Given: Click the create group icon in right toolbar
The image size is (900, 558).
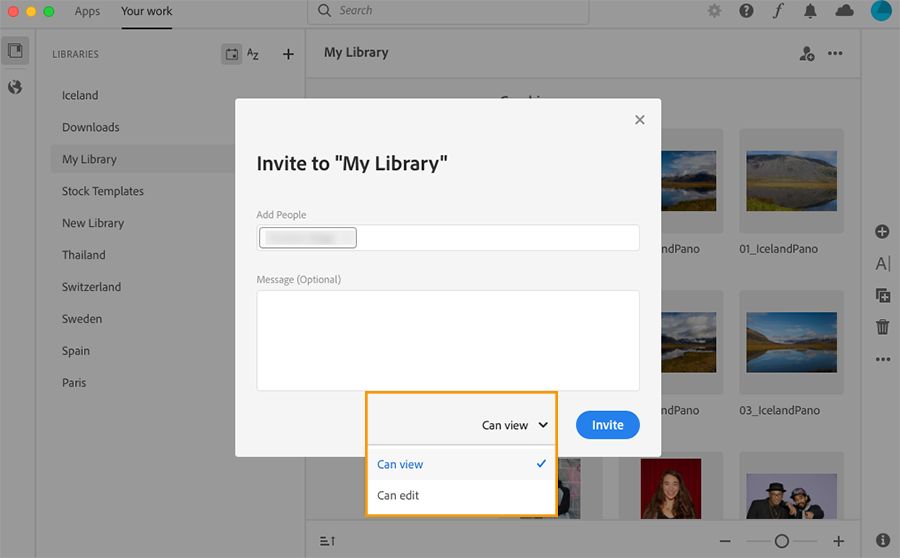Looking at the screenshot, I should pyautogui.click(x=883, y=295).
